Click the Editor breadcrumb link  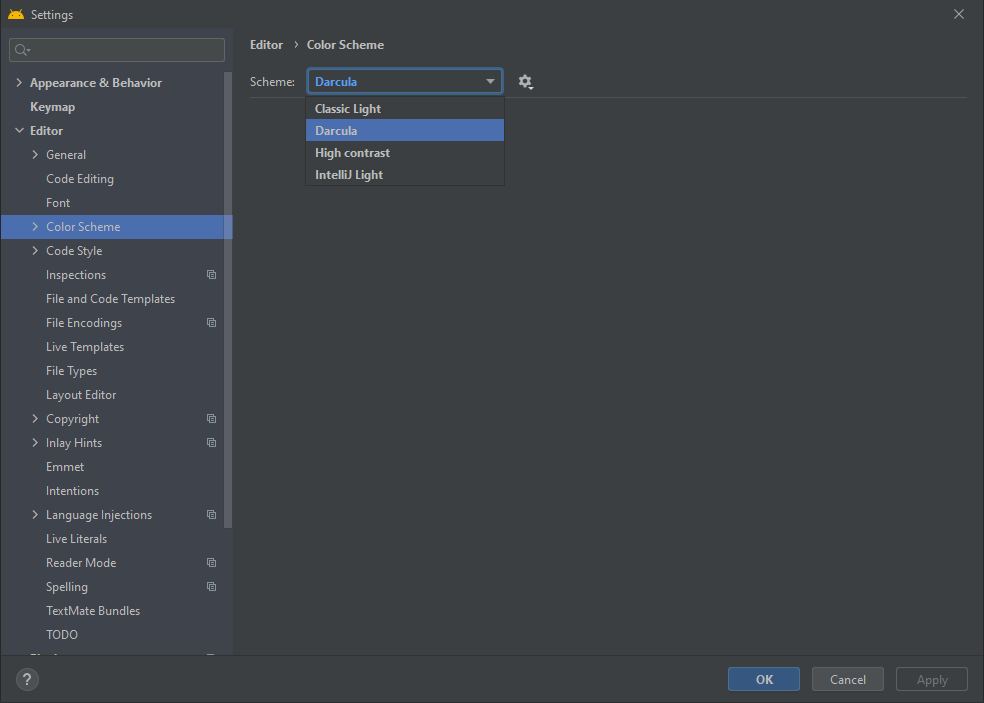point(266,44)
